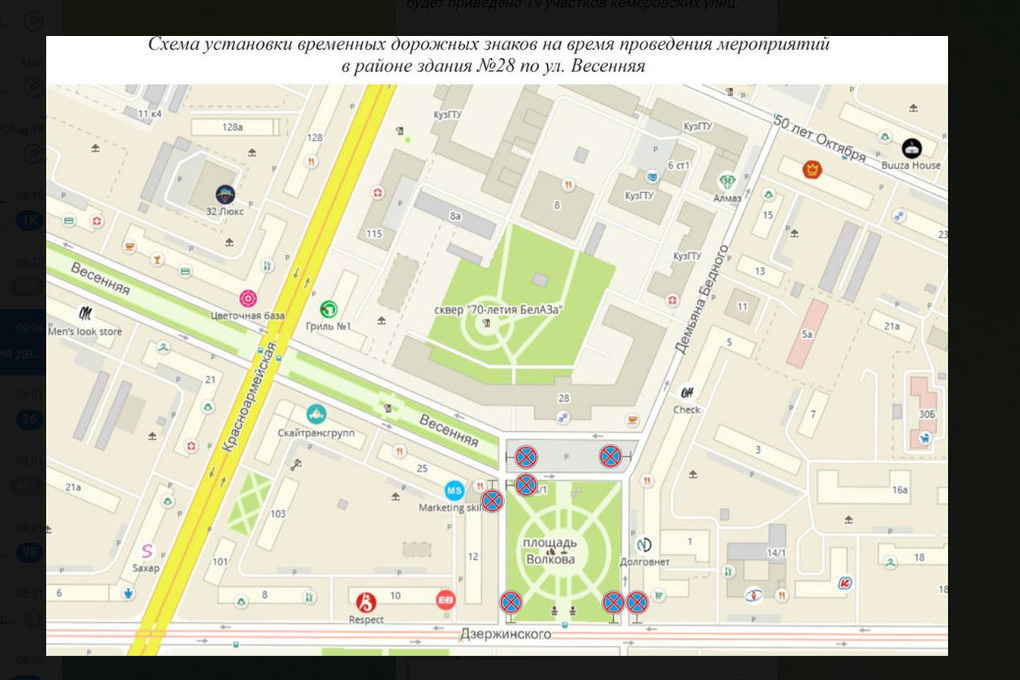Screen dimensions: 1020x680
Task: Click building number 115 label
Action: pos(373,233)
